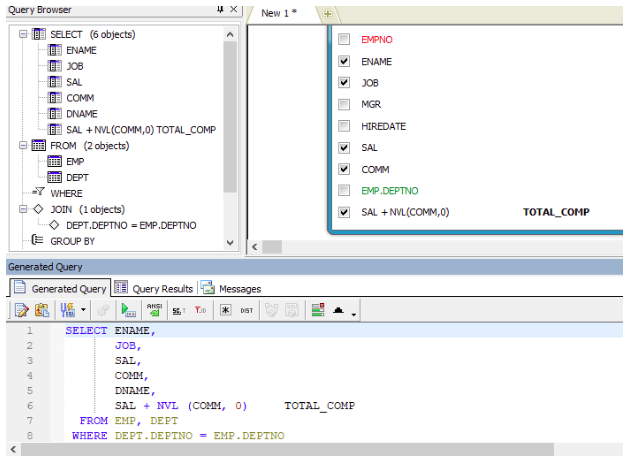The image size is (627, 461).
Task: Click the greyed gears toolbar icon
Action: tap(103, 310)
